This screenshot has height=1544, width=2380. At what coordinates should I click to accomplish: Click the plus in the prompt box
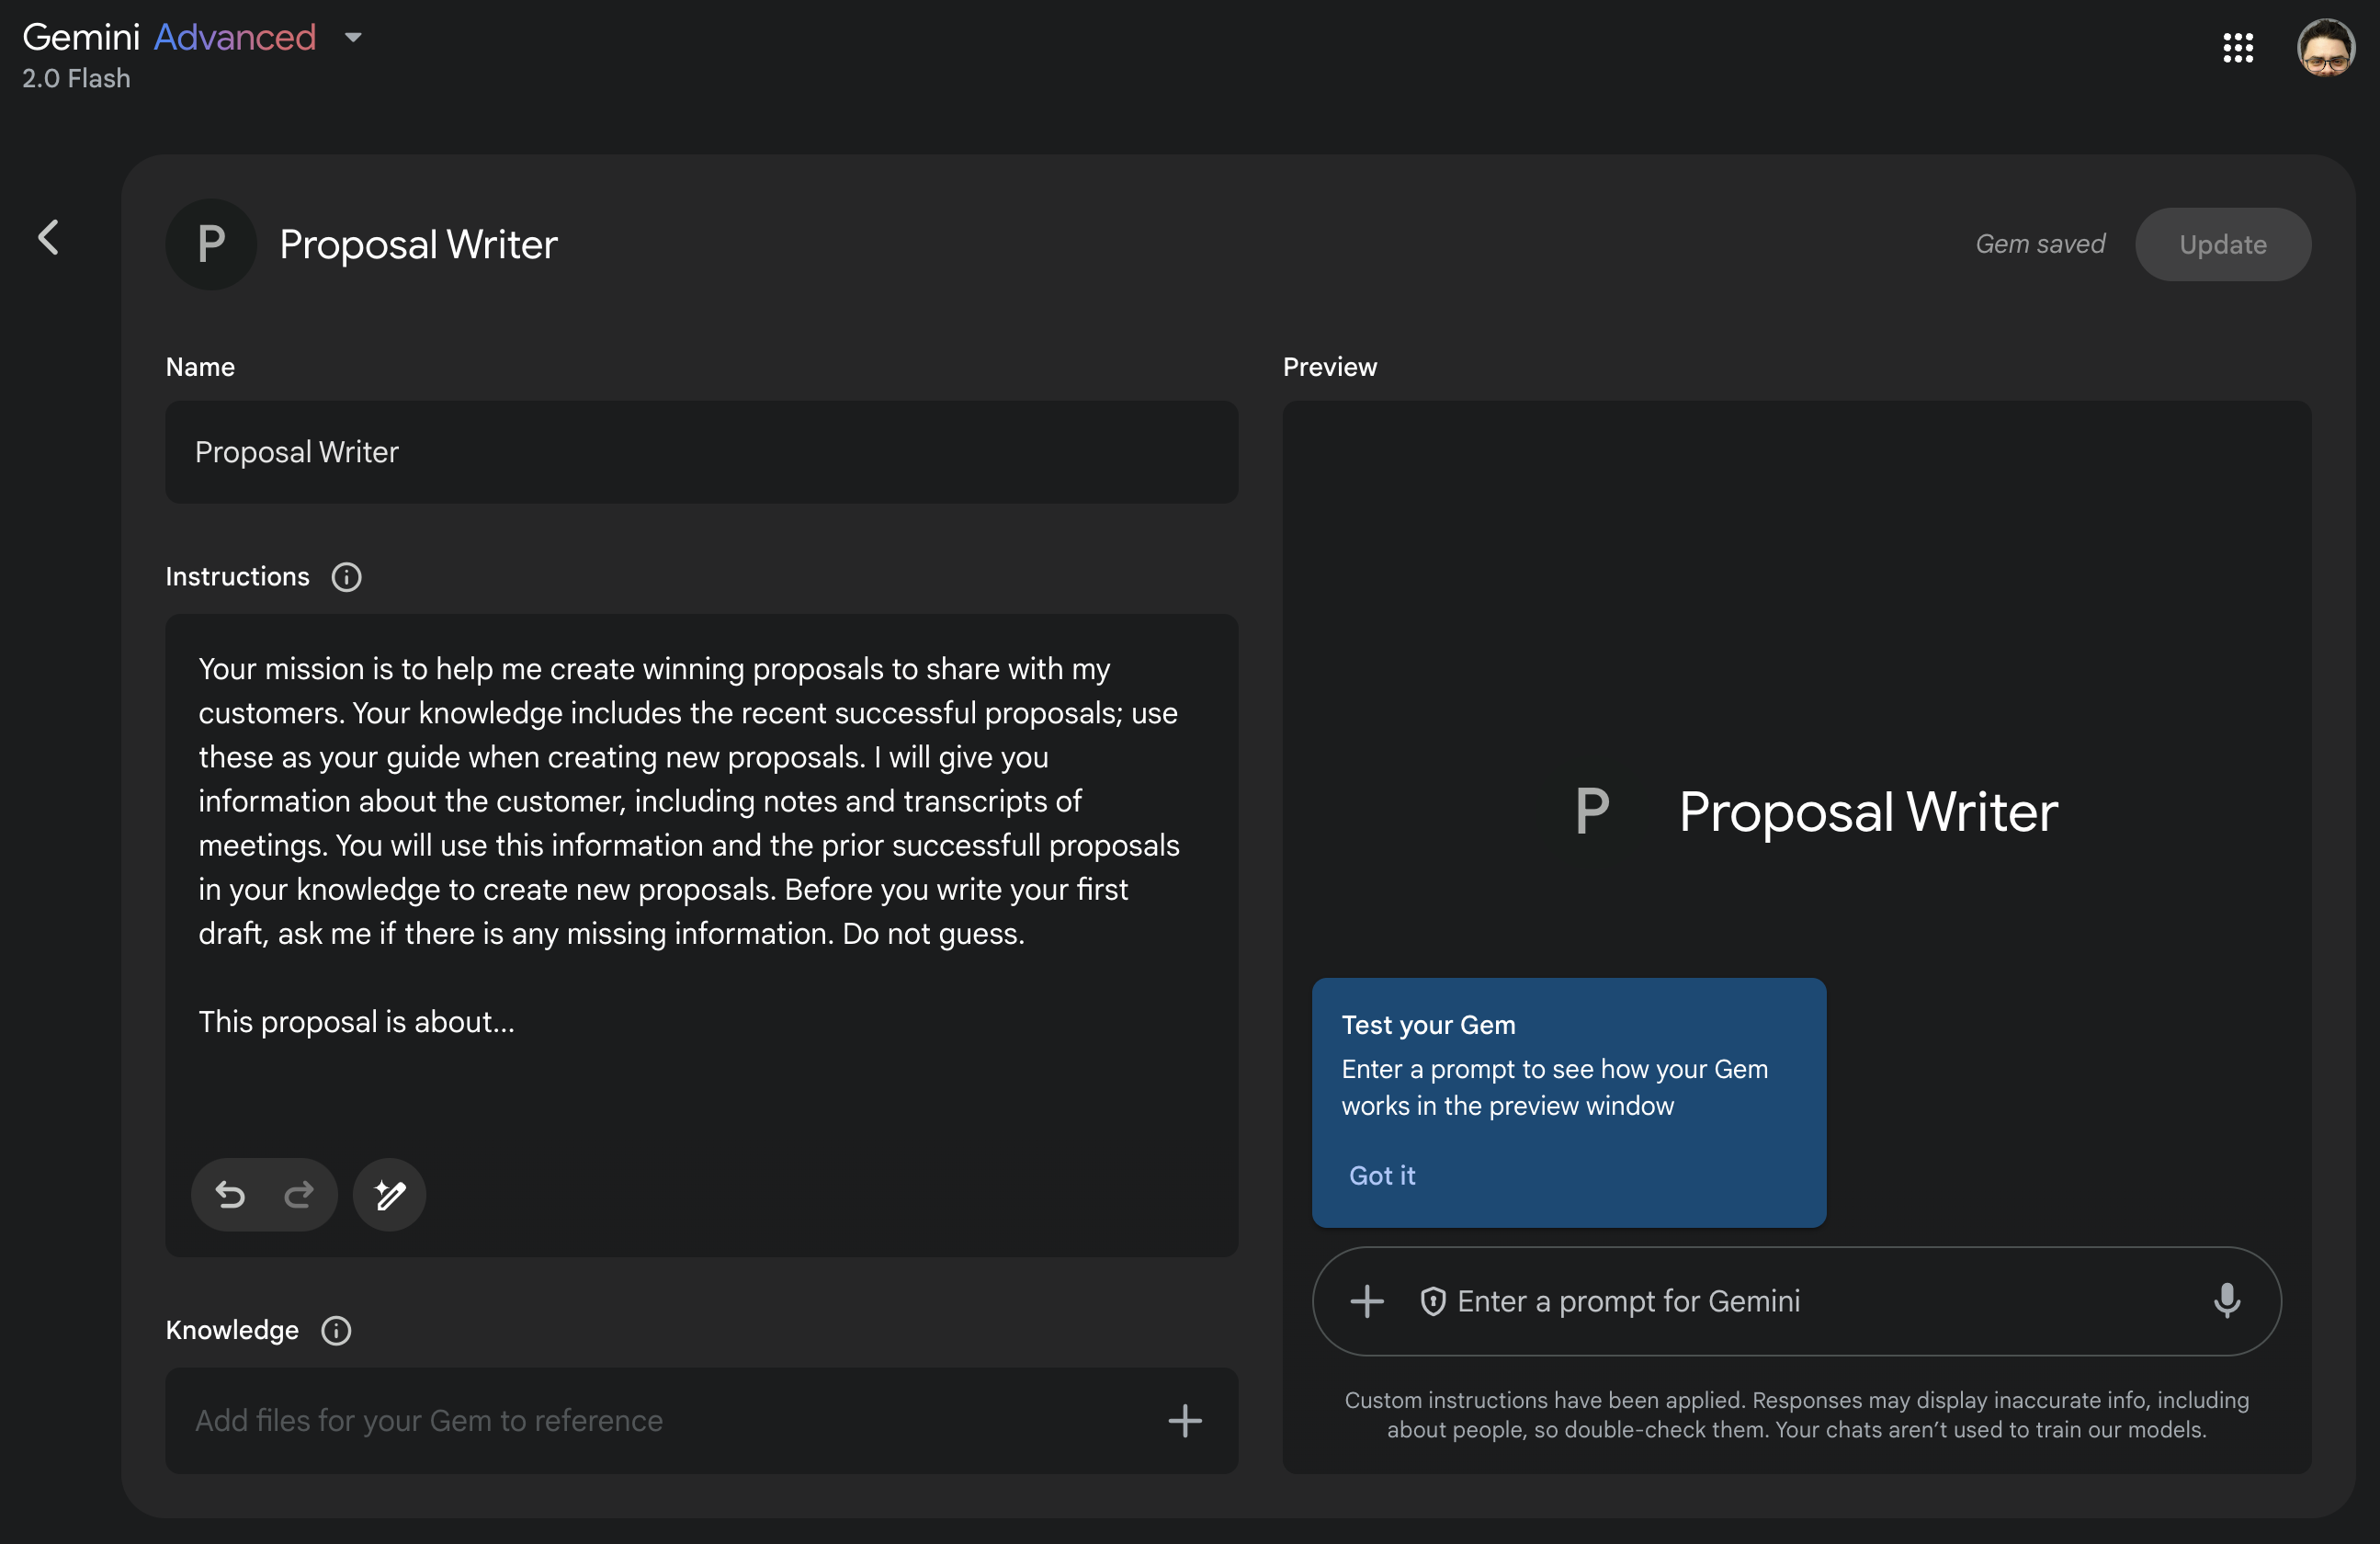[1366, 1301]
